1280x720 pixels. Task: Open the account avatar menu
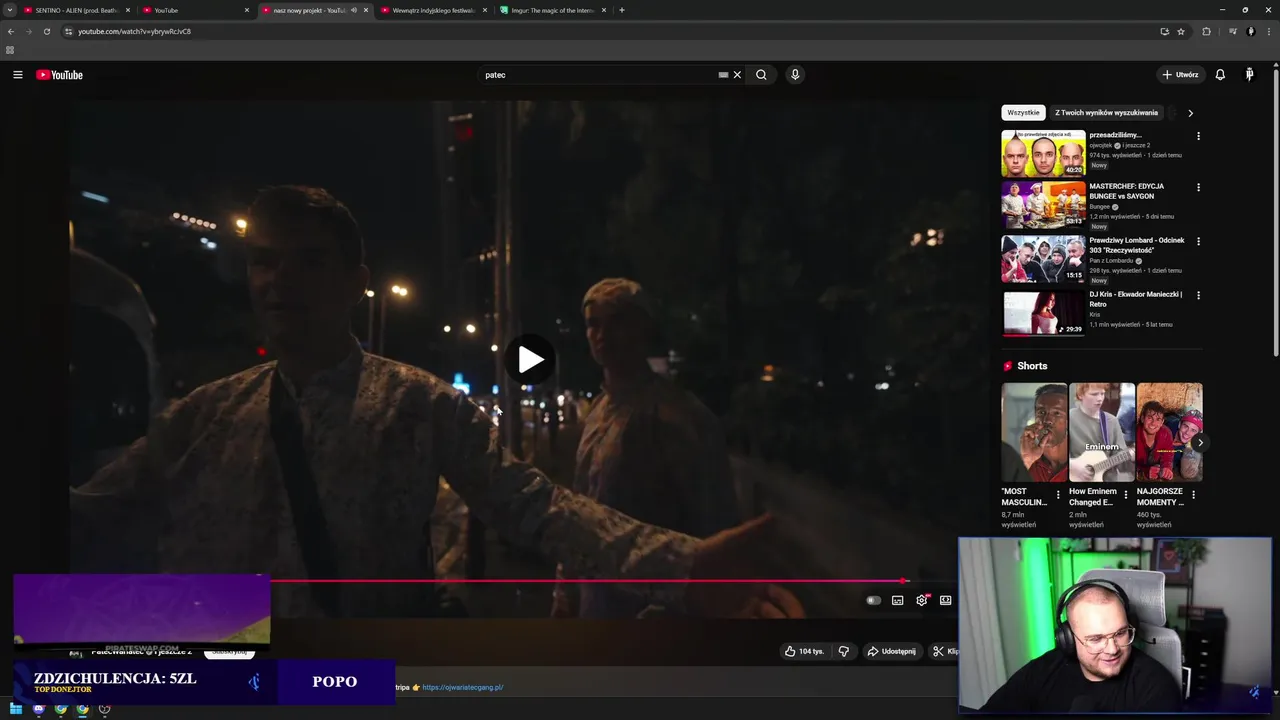[x=1249, y=75]
